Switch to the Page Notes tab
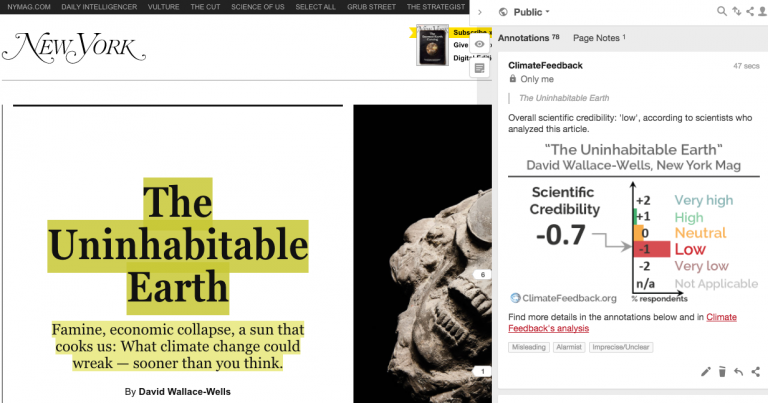 point(598,38)
